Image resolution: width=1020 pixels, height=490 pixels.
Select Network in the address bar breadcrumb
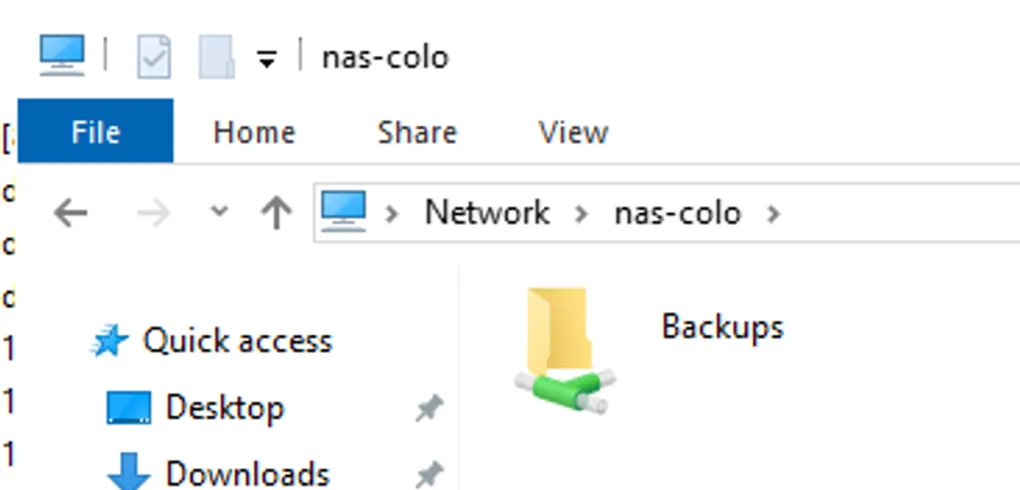pyautogui.click(x=487, y=213)
